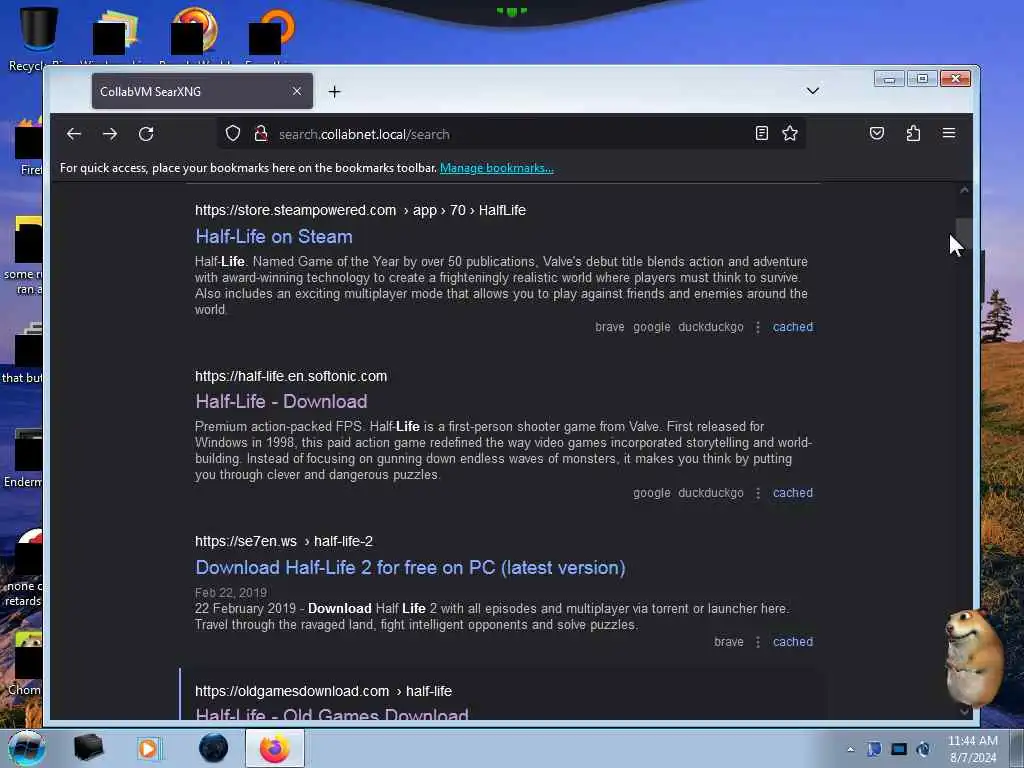Image resolution: width=1024 pixels, height=768 pixels.
Task: Click scrollbar up arrow in browser
Action: point(964,190)
